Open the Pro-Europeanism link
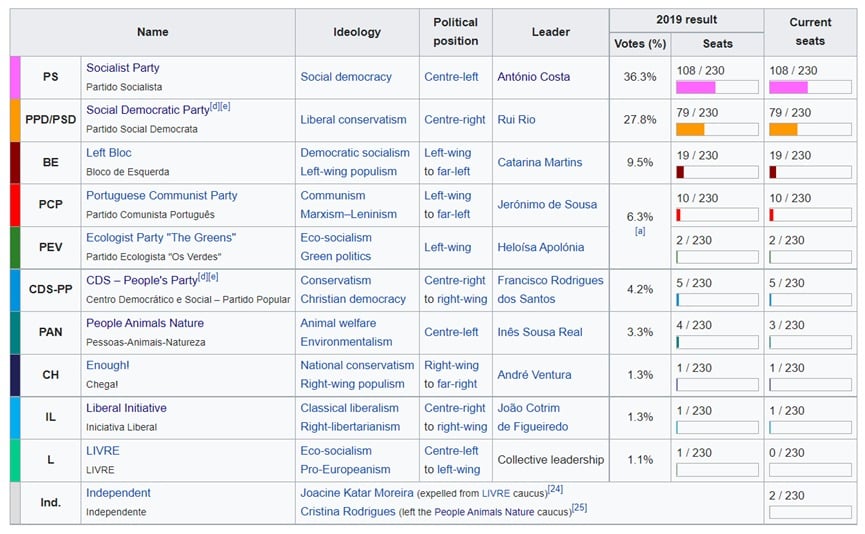865x534 pixels. pos(345,469)
